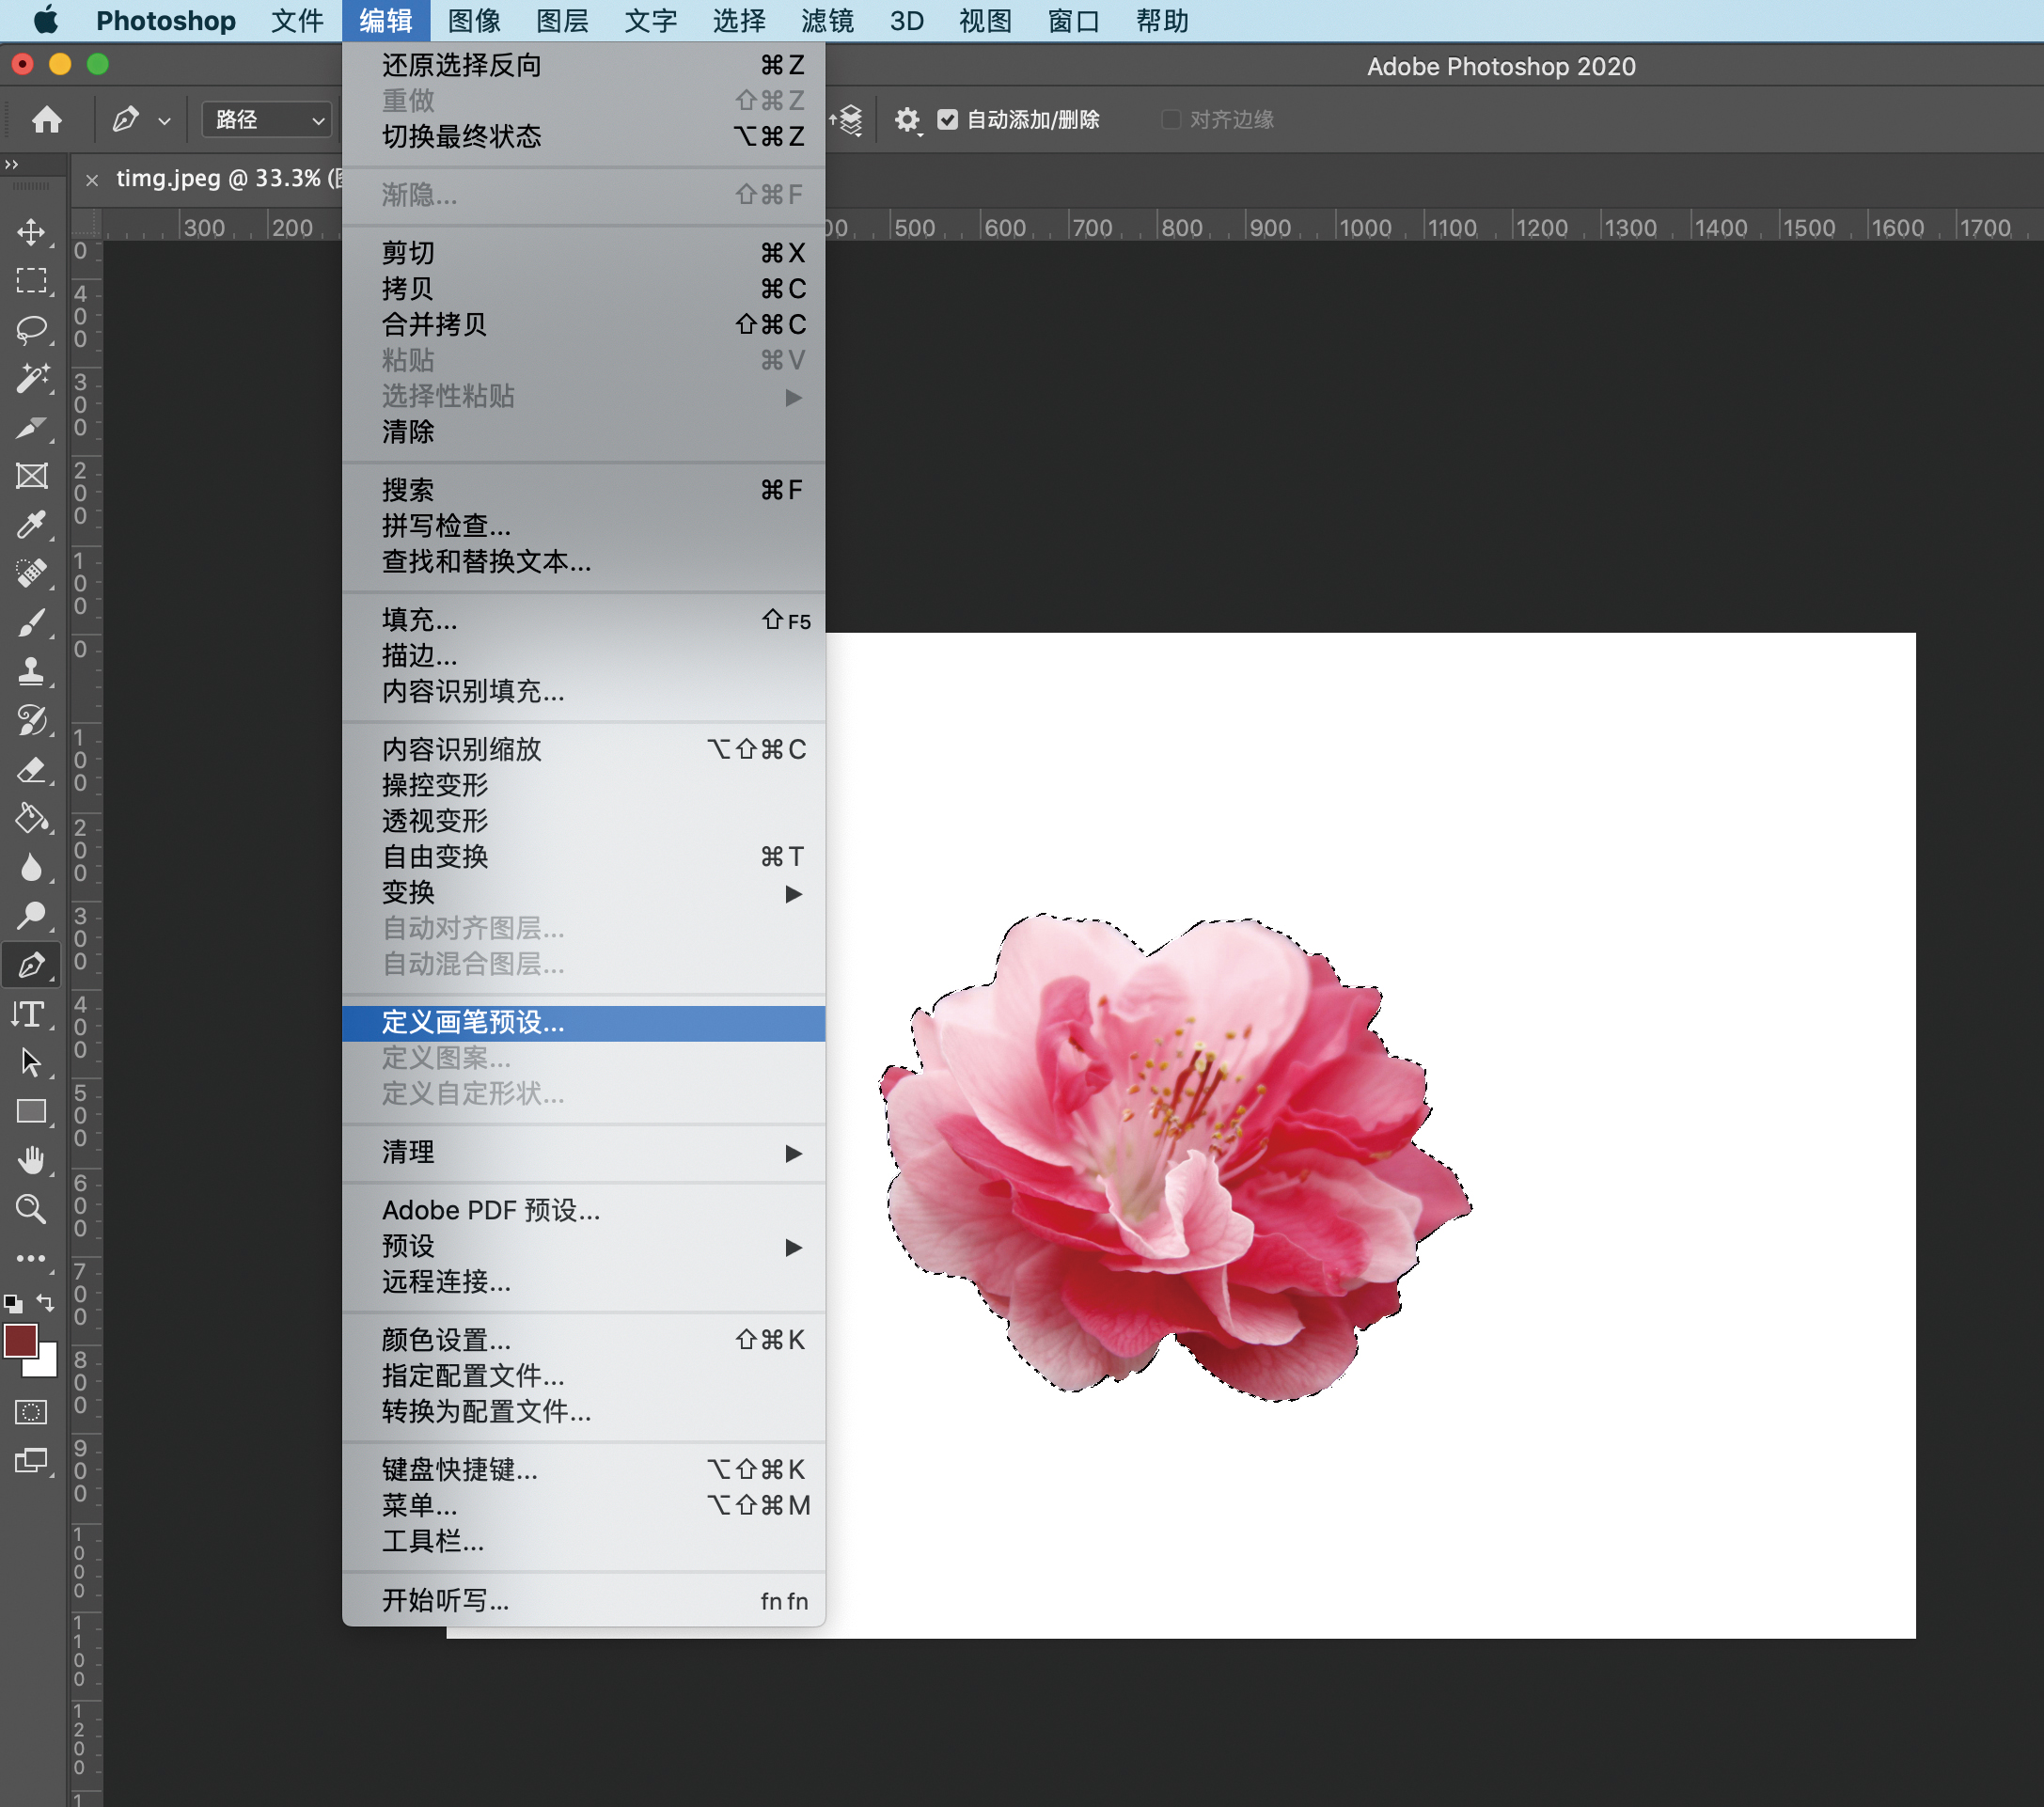Choose 切换最终状态 menu entry
Screen dimensions: 2044x1807
(x=584, y=137)
